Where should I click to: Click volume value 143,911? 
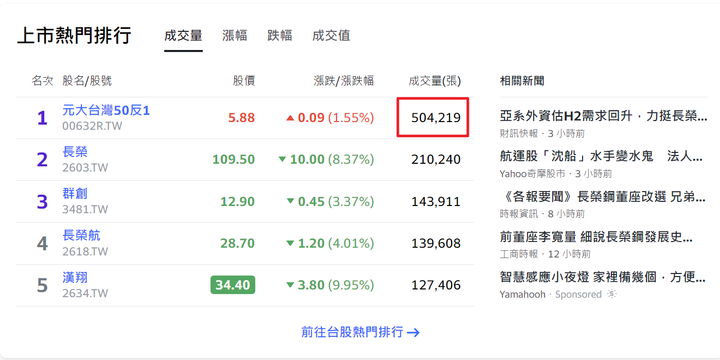pos(436,202)
